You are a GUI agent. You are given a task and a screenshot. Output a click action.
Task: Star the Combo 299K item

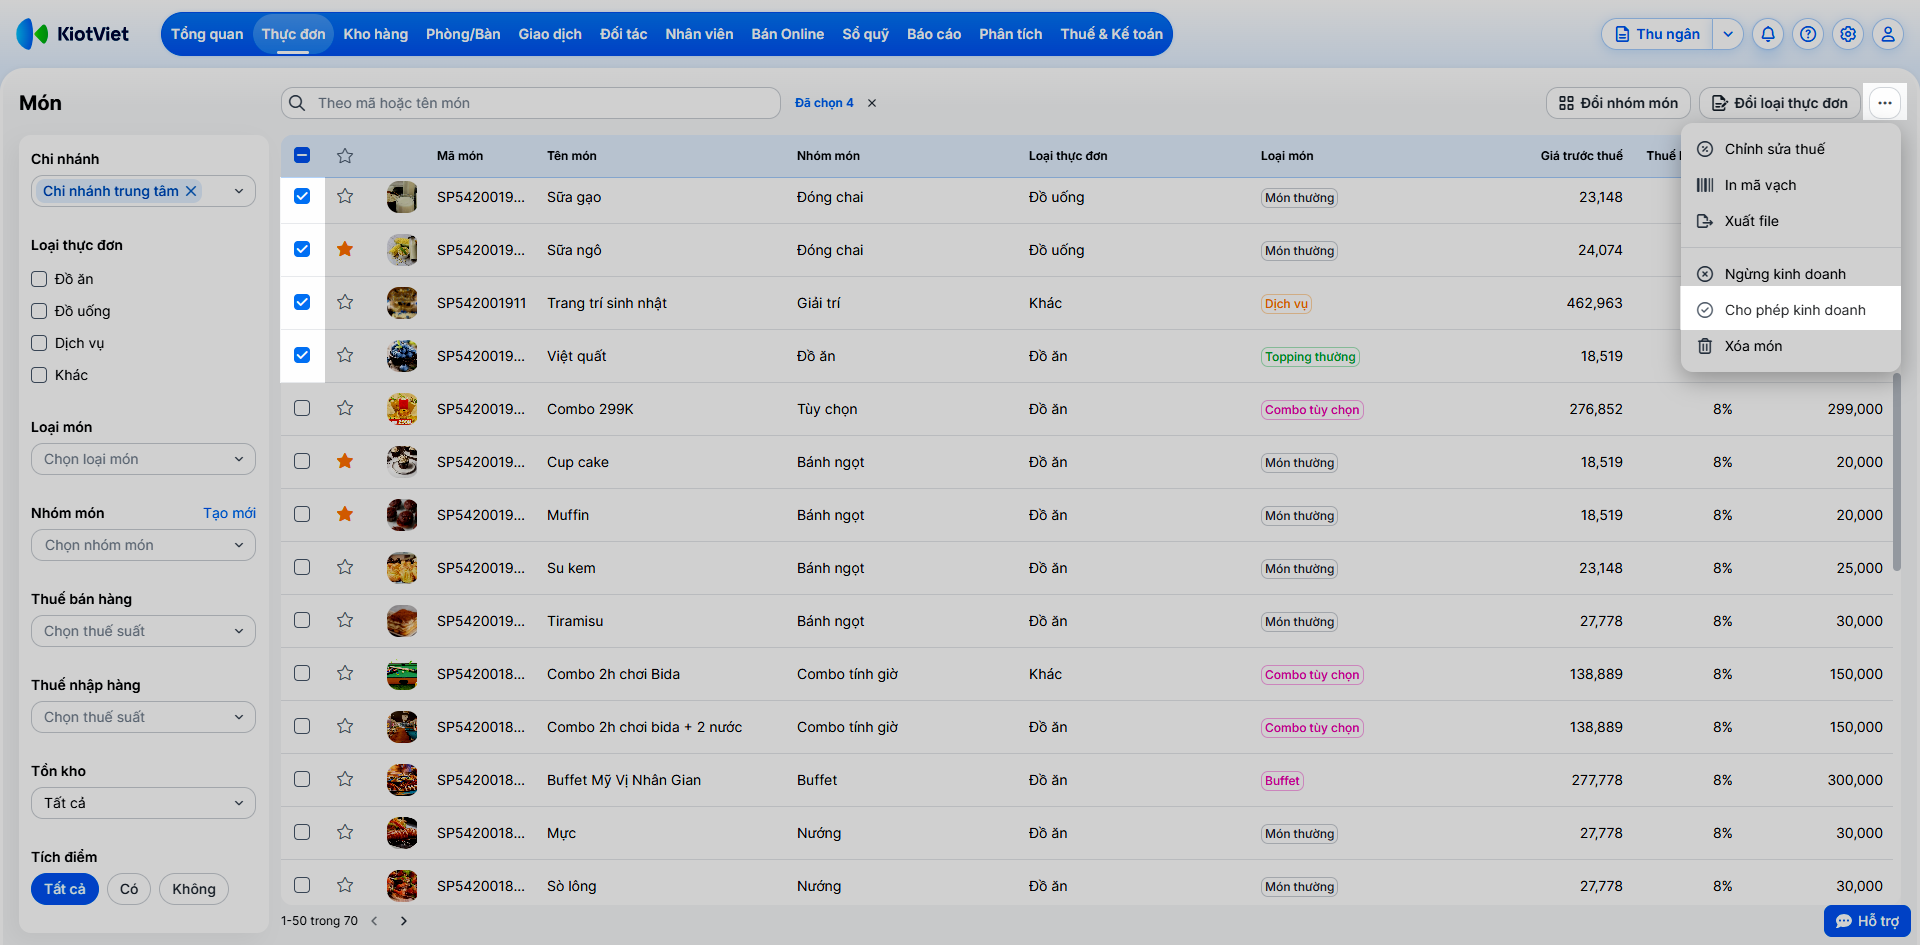(345, 408)
